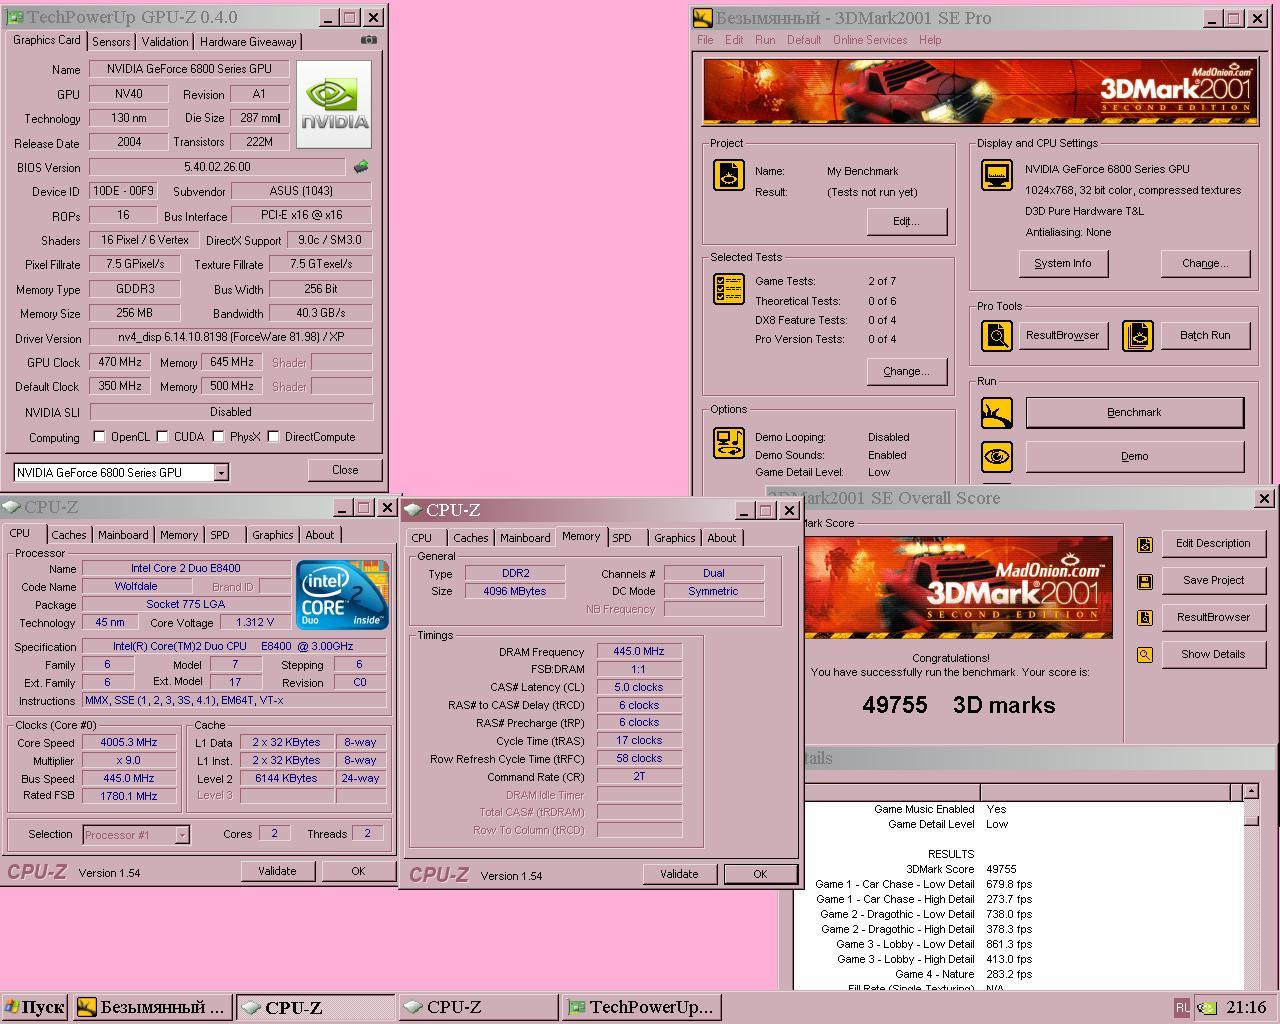The image size is (1280, 1024).
Task: Click the GPU-Z title bar icon
Action: (x=14, y=17)
